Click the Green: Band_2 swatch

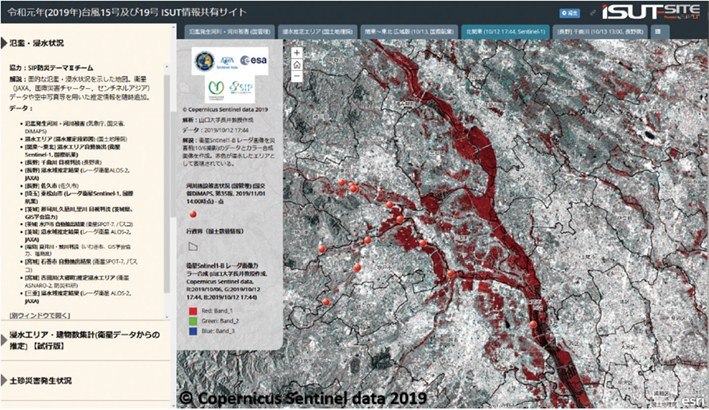point(193,321)
